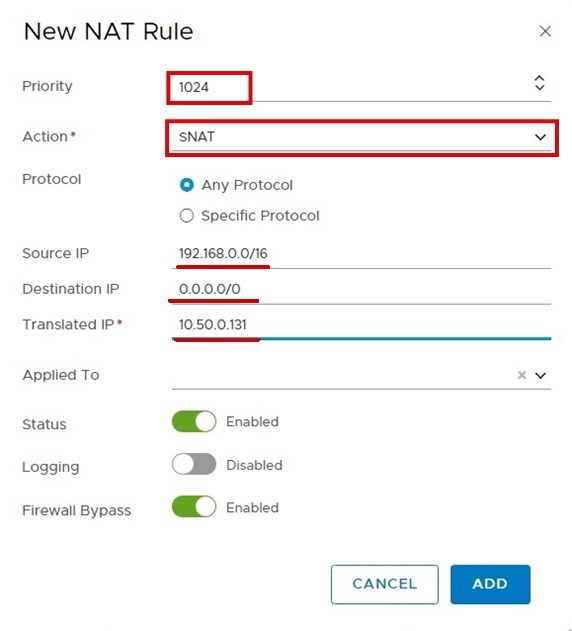Select the Any Protocol radio button
The width and height of the screenshot is (572, 631).
pyautogui.click(x=186, y=185)
